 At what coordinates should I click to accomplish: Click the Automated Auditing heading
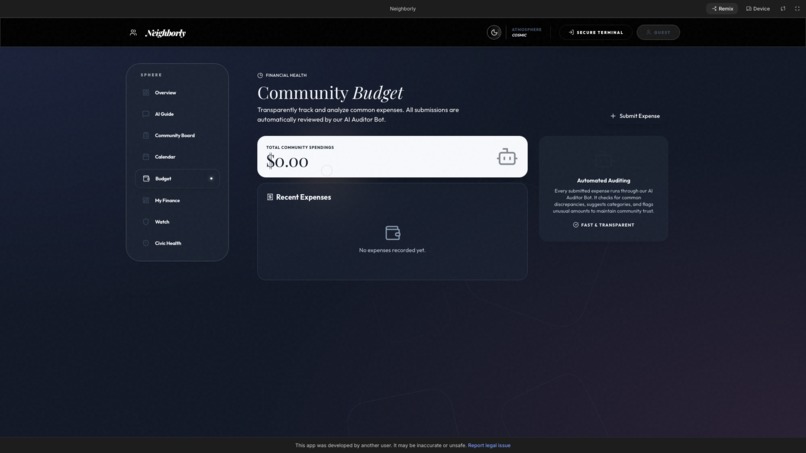click(x=603, y=180)
